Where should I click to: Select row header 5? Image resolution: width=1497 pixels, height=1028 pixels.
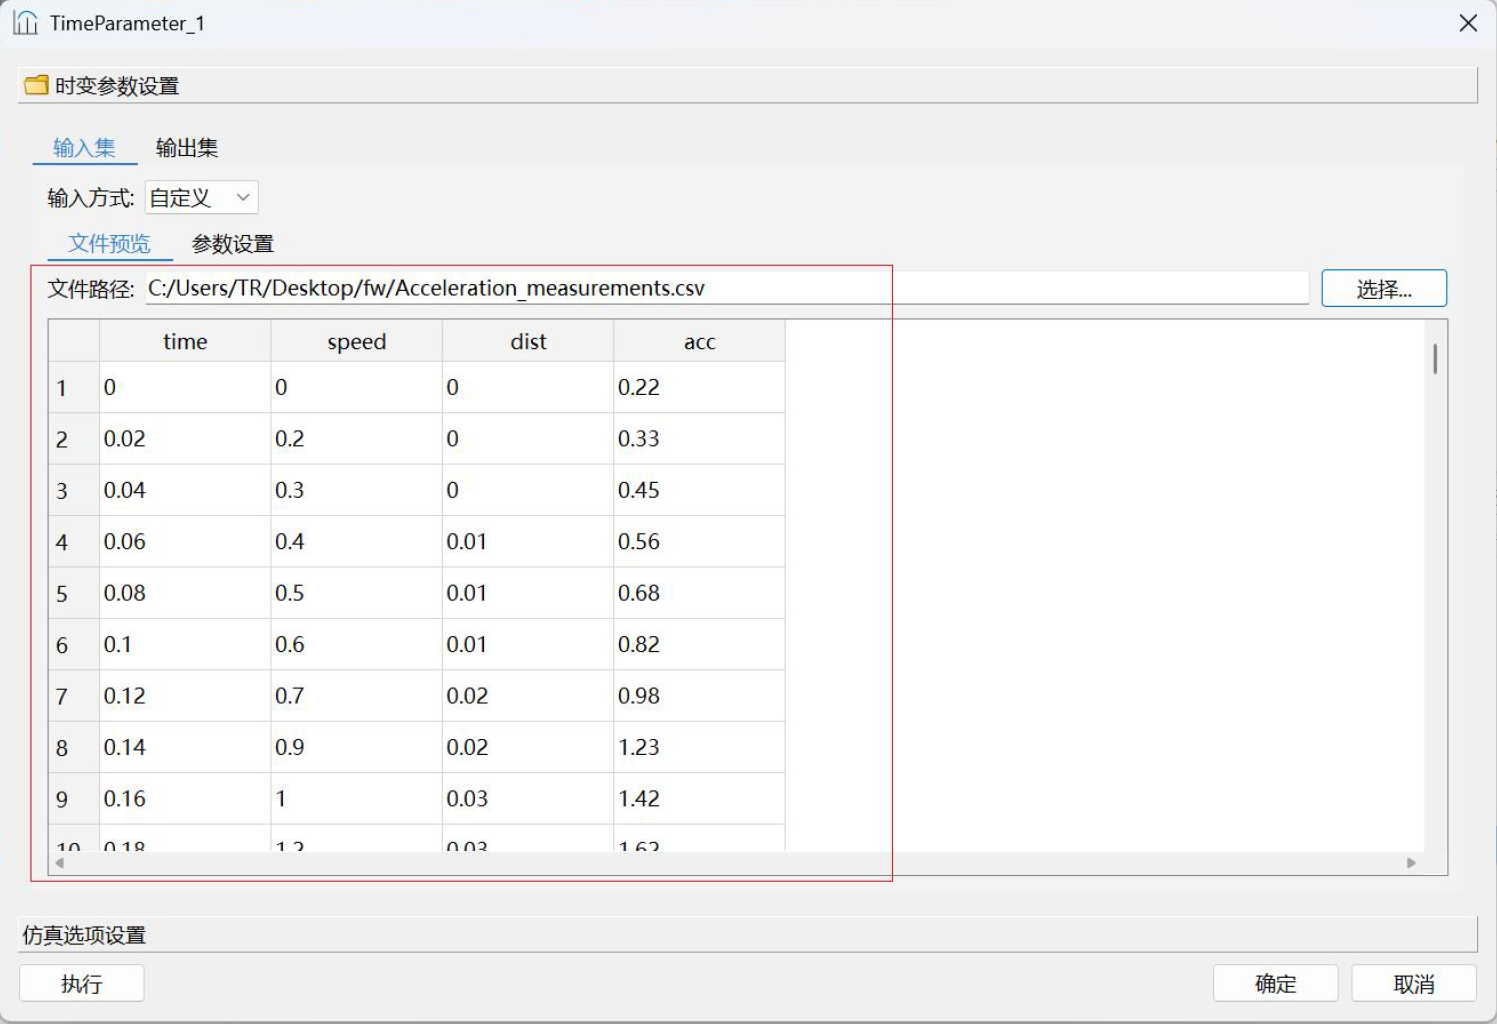(74, 594)
